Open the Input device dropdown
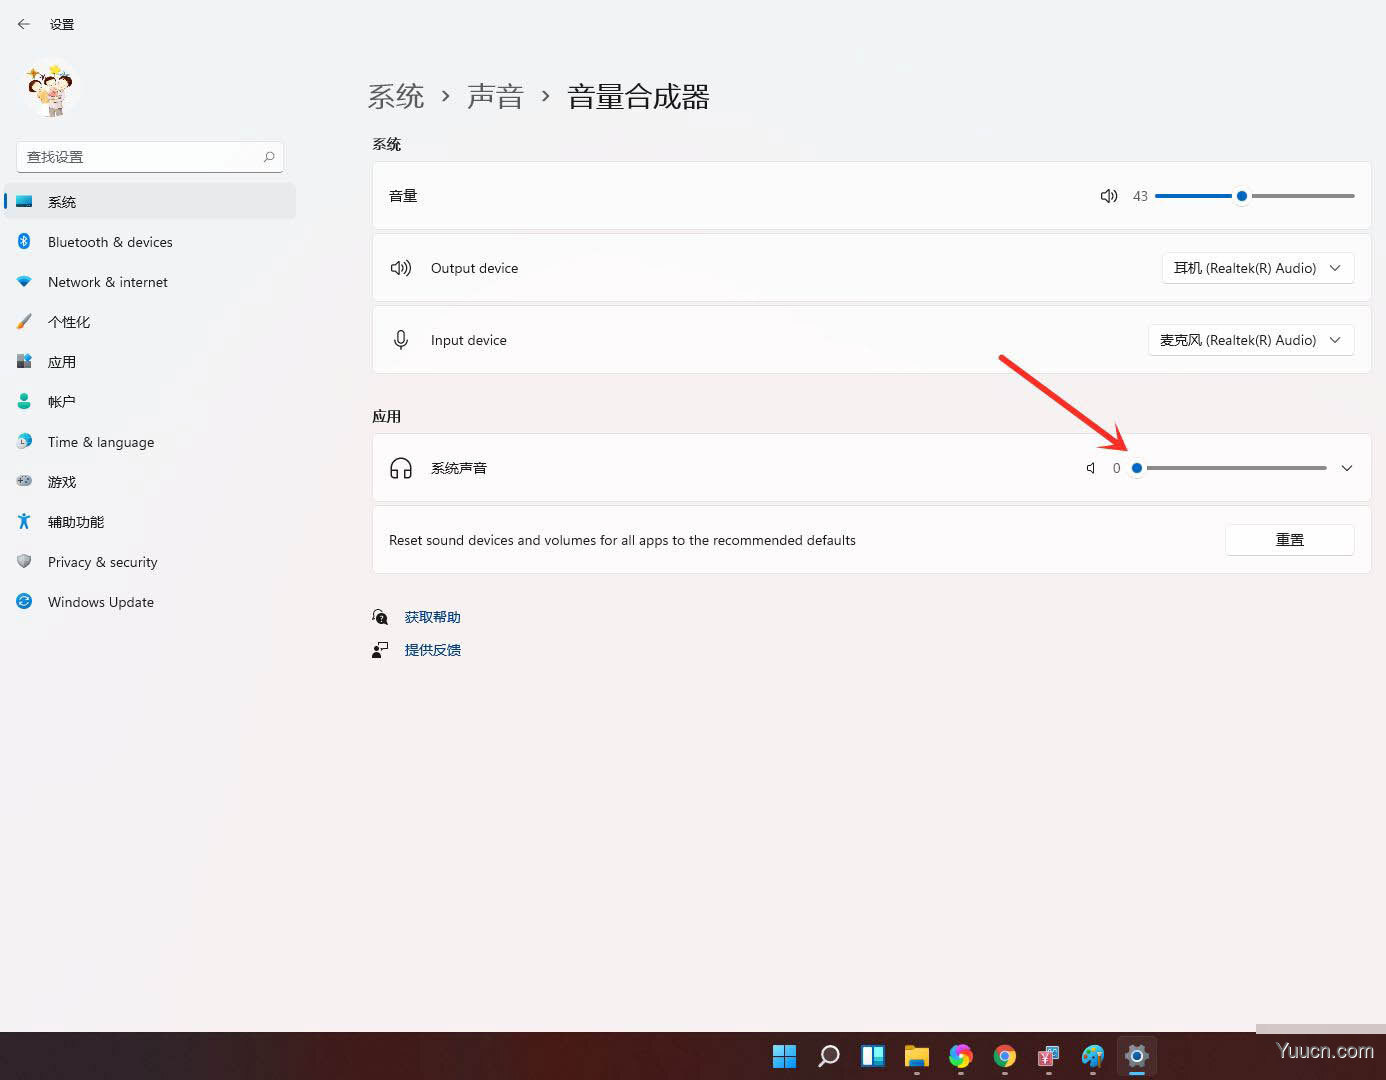Viewport: 1386px width, 1080px height. 1251,340
